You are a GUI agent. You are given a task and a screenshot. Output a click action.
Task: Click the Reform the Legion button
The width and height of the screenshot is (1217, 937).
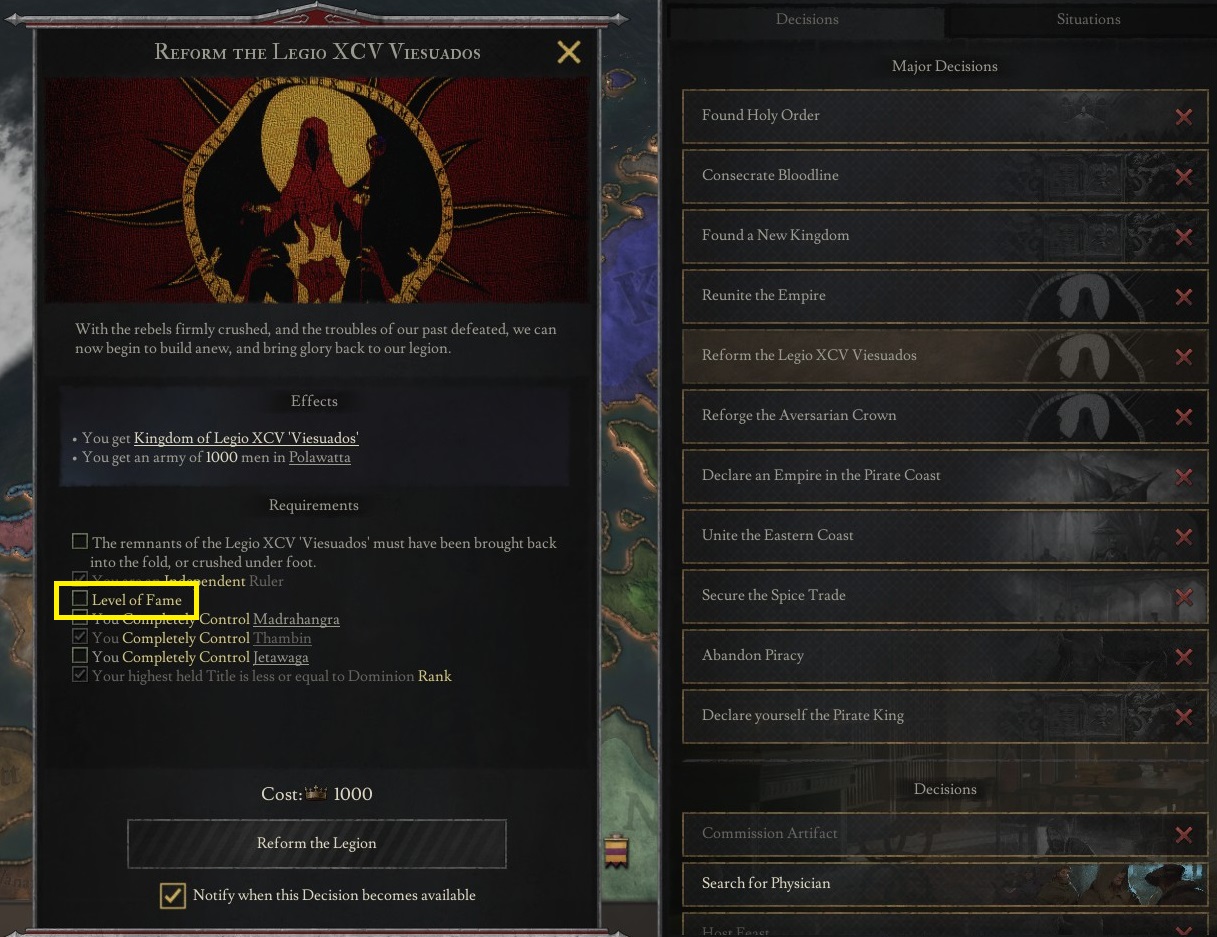[x=317, y=843]
